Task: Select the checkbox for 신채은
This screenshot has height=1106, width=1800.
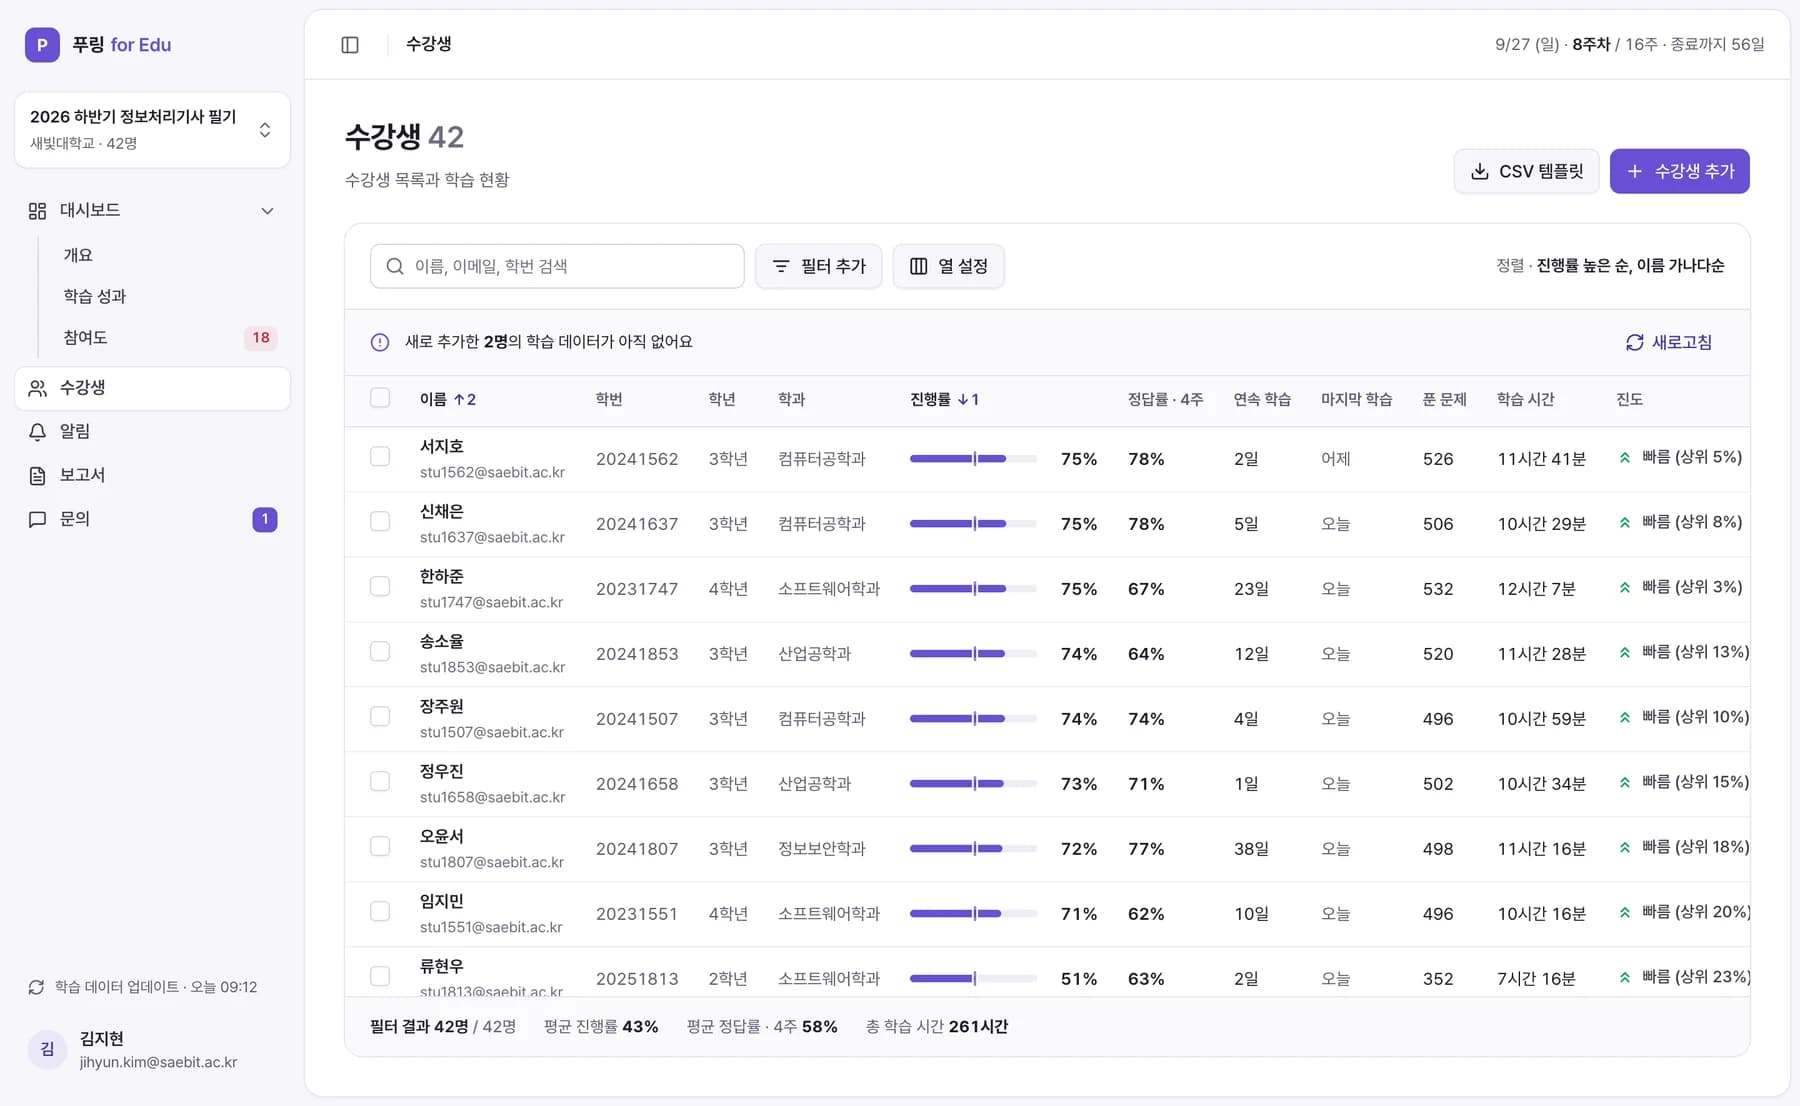Action: 380,522
